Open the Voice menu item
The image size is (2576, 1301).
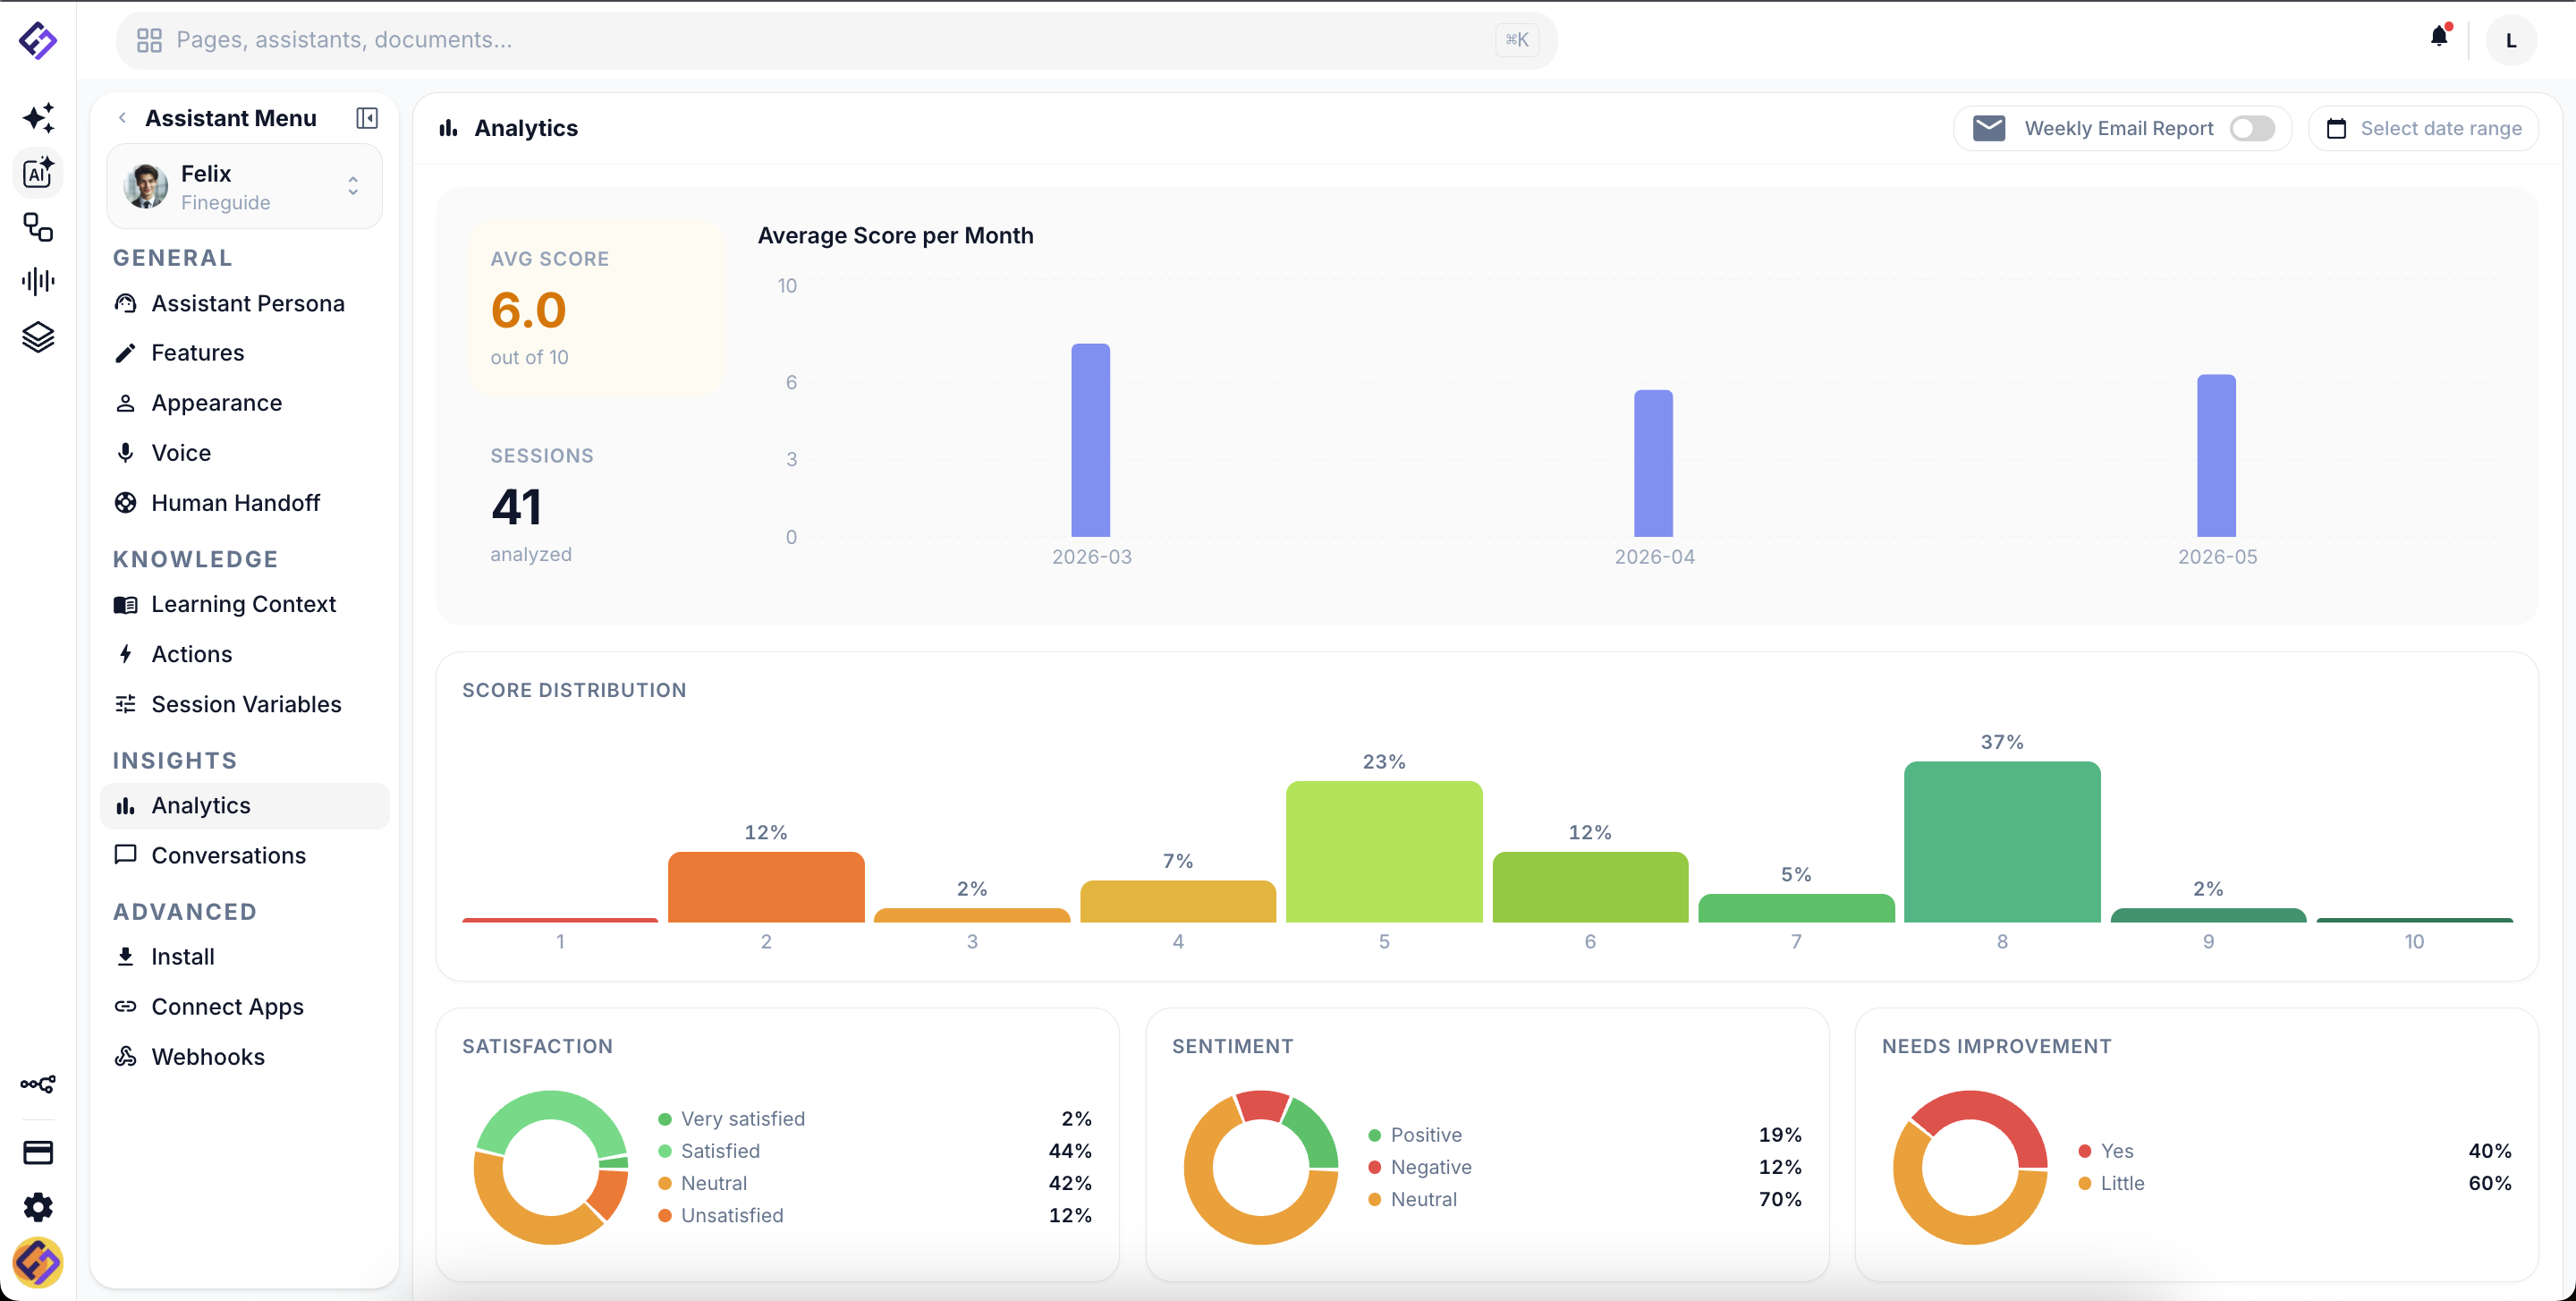point(244,453)
